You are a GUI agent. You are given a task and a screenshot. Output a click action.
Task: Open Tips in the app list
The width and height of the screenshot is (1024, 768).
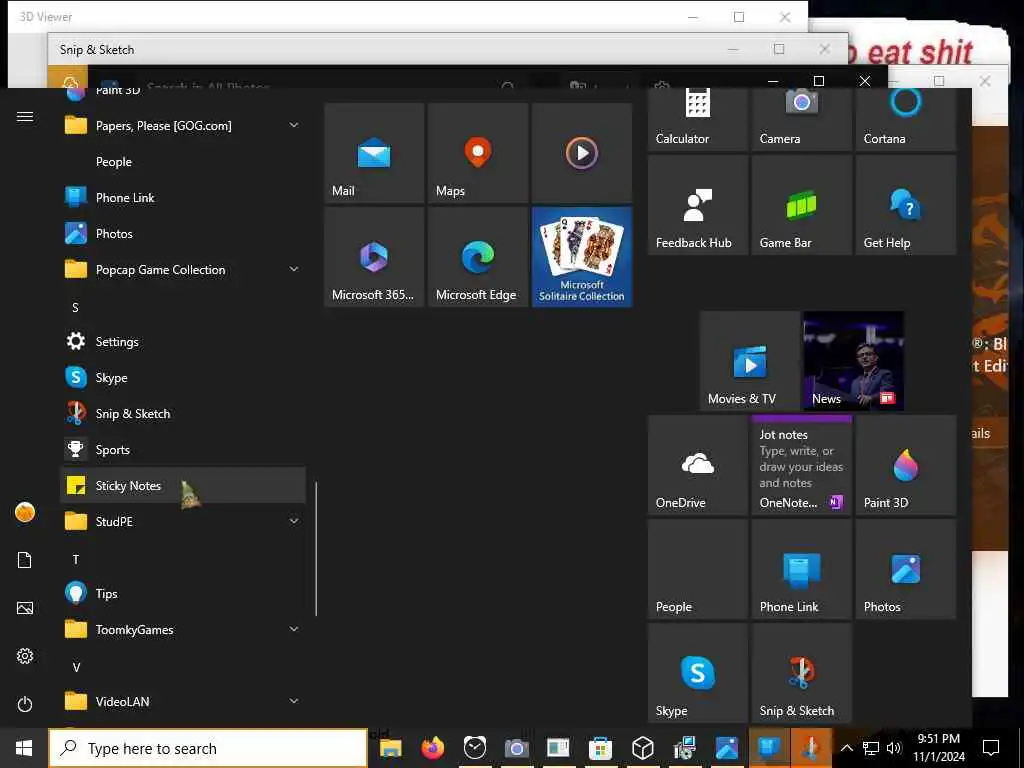(183, 593)
